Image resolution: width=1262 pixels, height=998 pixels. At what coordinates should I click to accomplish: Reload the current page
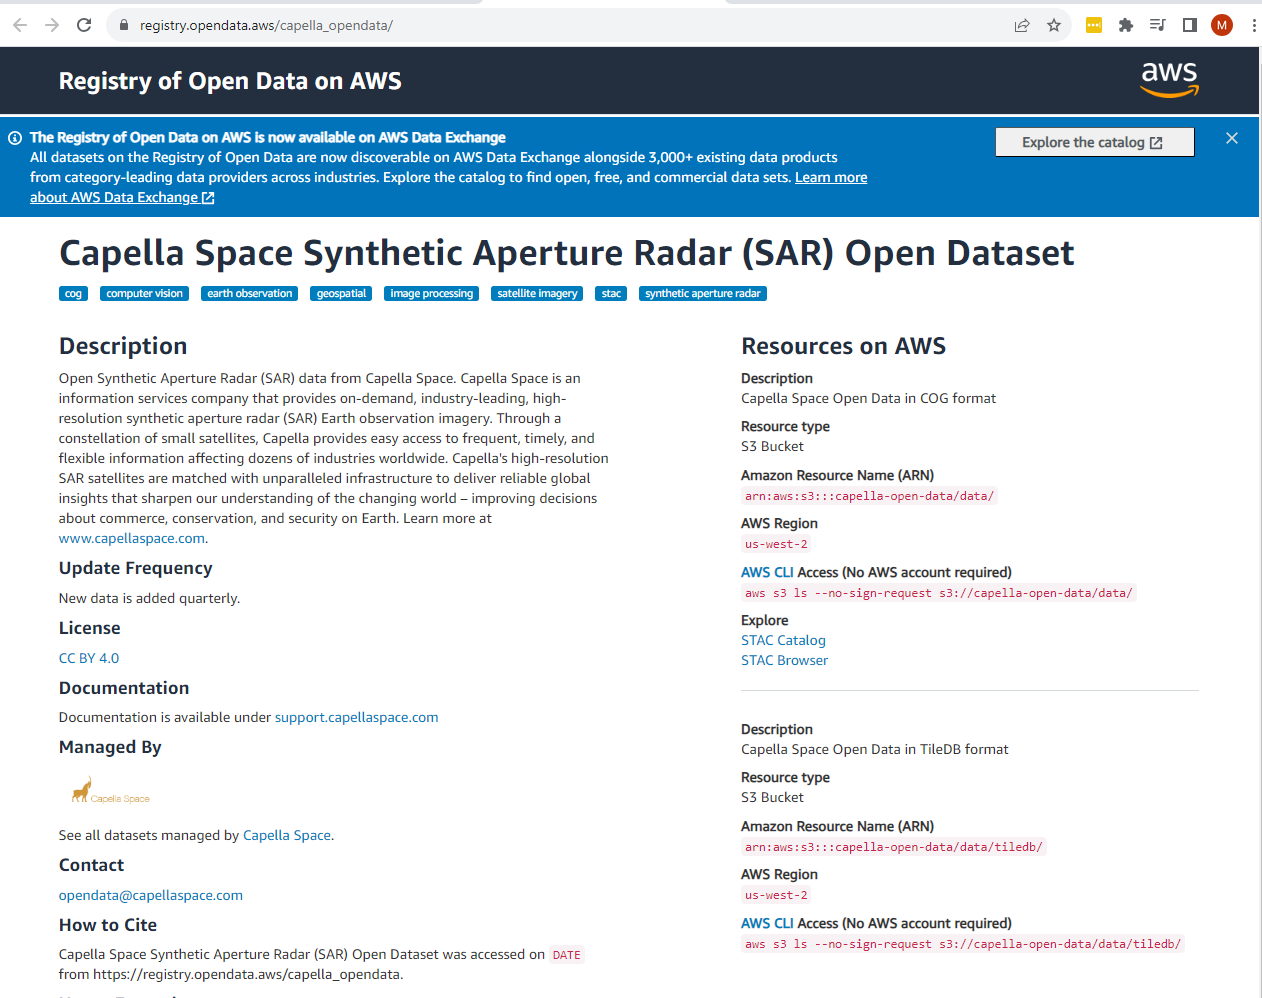[x=84, y=25]
